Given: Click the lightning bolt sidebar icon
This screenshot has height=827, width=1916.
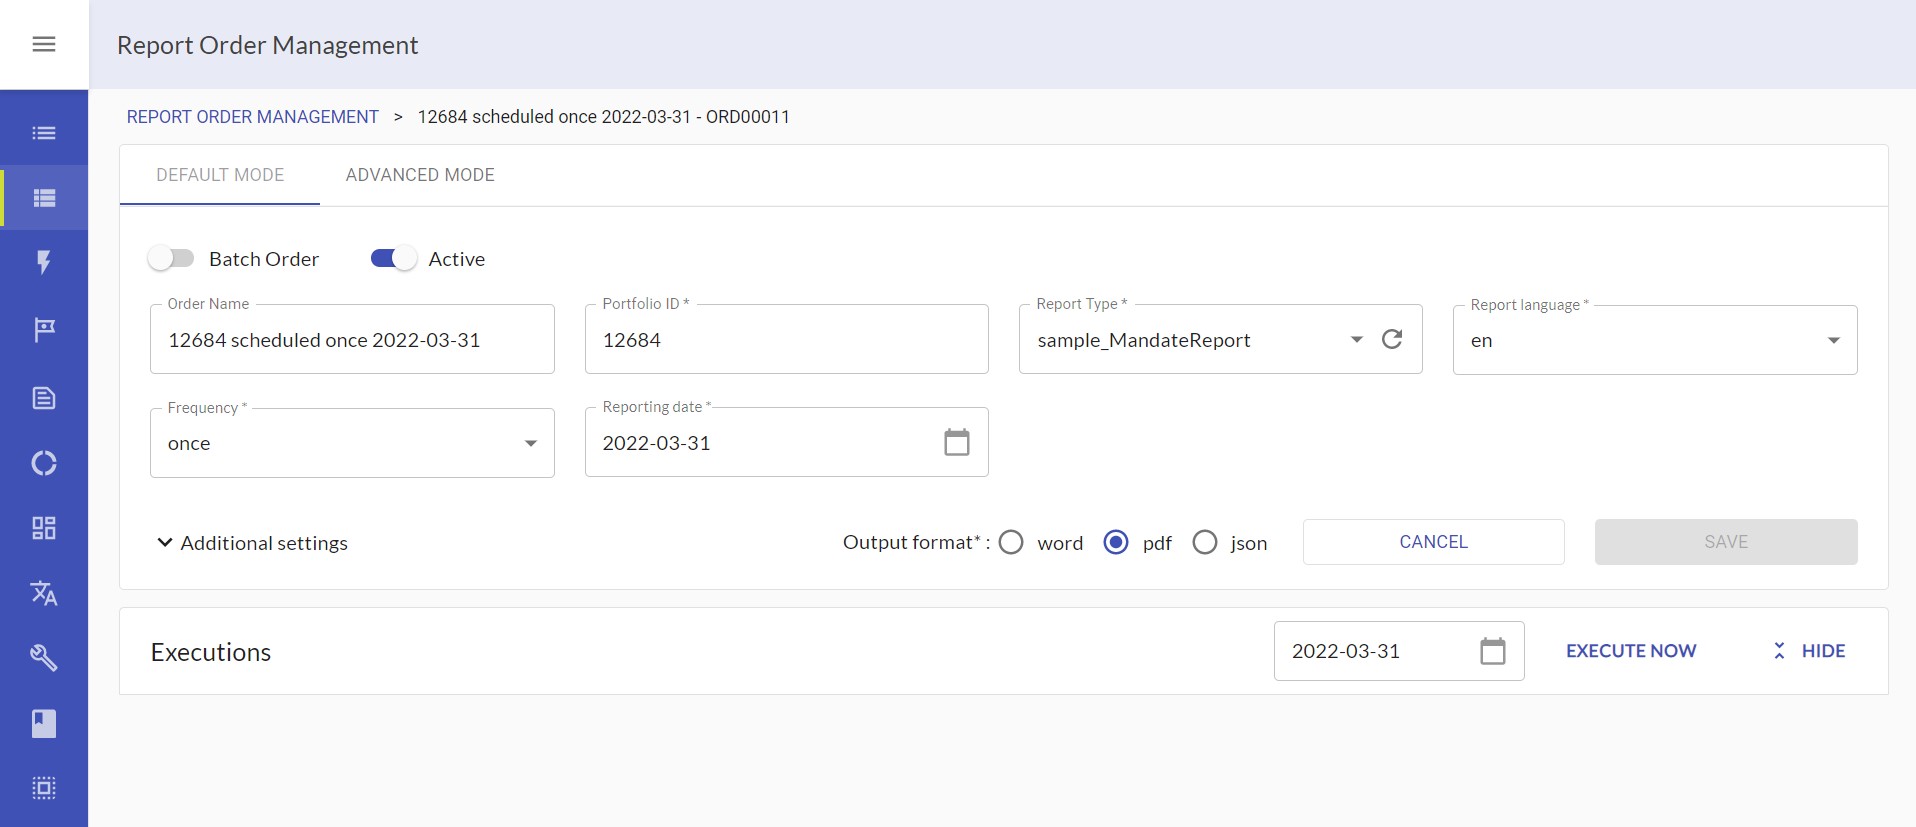Looking at the screenshot, I should 44,263.
